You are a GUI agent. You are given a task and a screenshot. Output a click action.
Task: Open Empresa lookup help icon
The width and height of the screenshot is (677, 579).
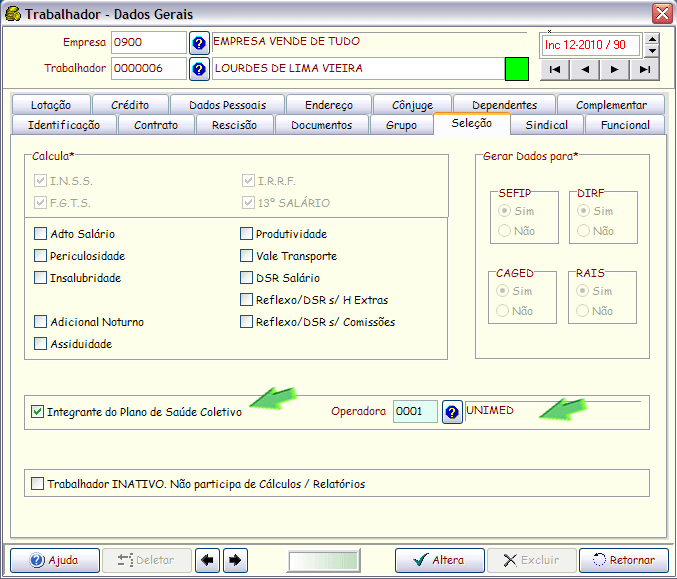point(199,43)
